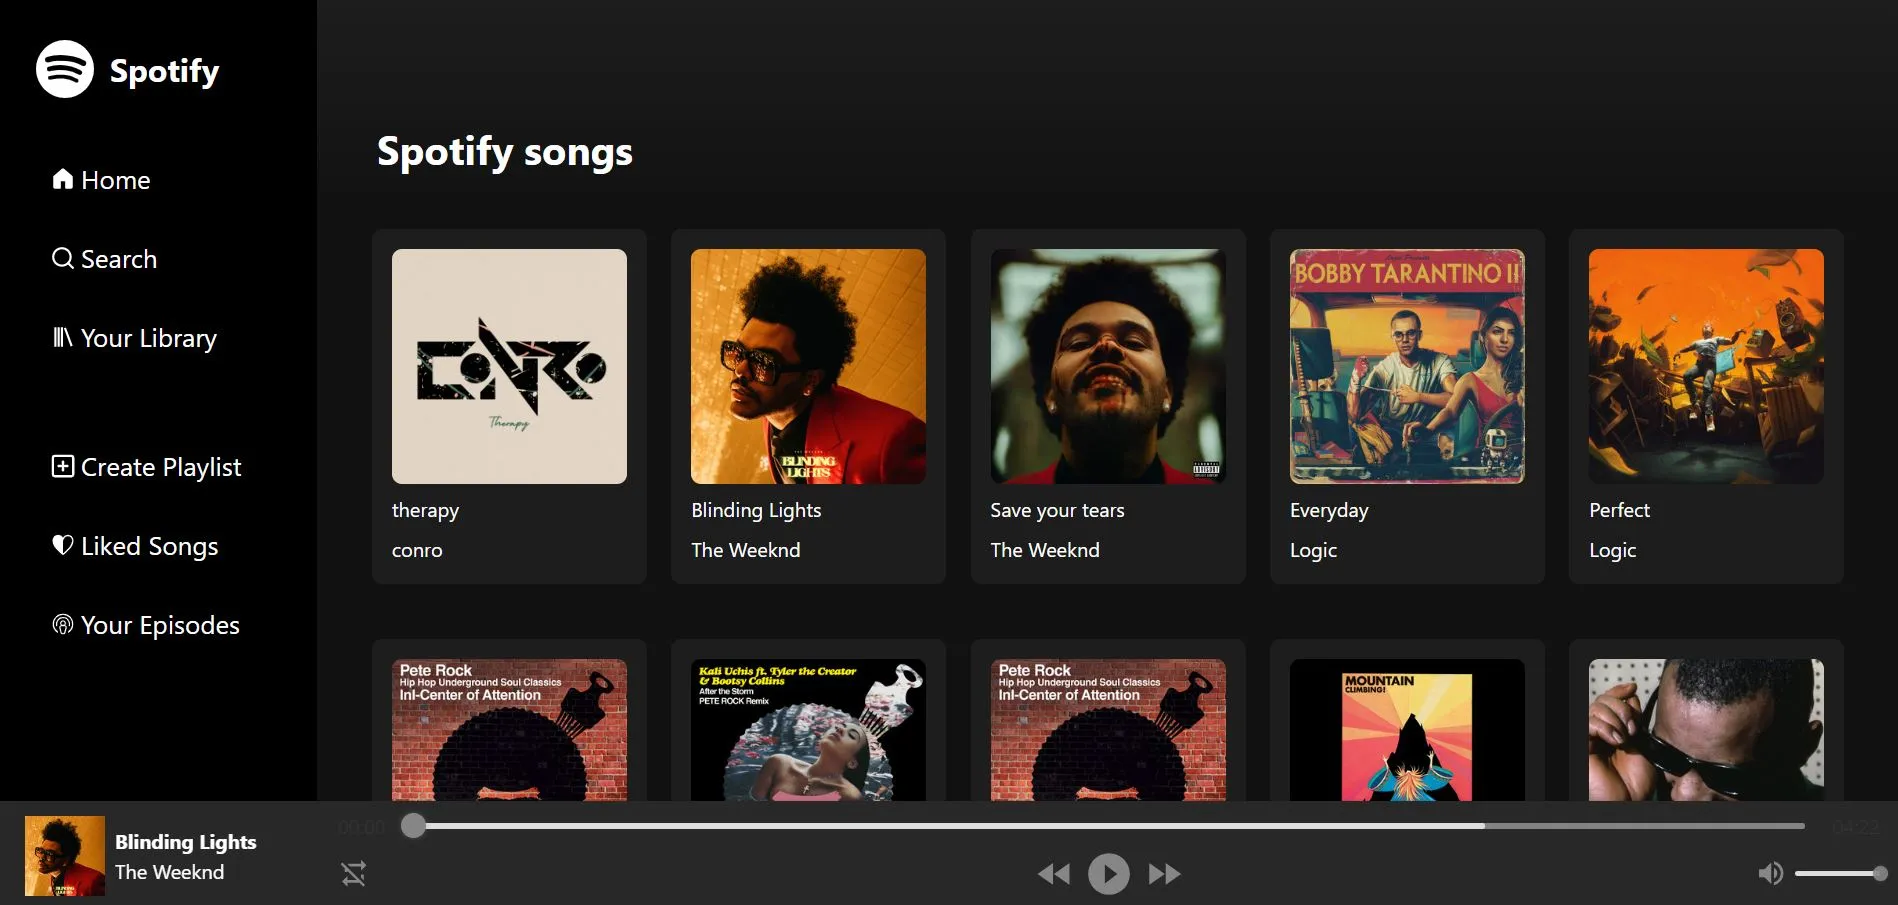The image size is (1898, 905).
Task: Click 'Blinding Lights' title in player bar
Action: click(x=186, y=842)
